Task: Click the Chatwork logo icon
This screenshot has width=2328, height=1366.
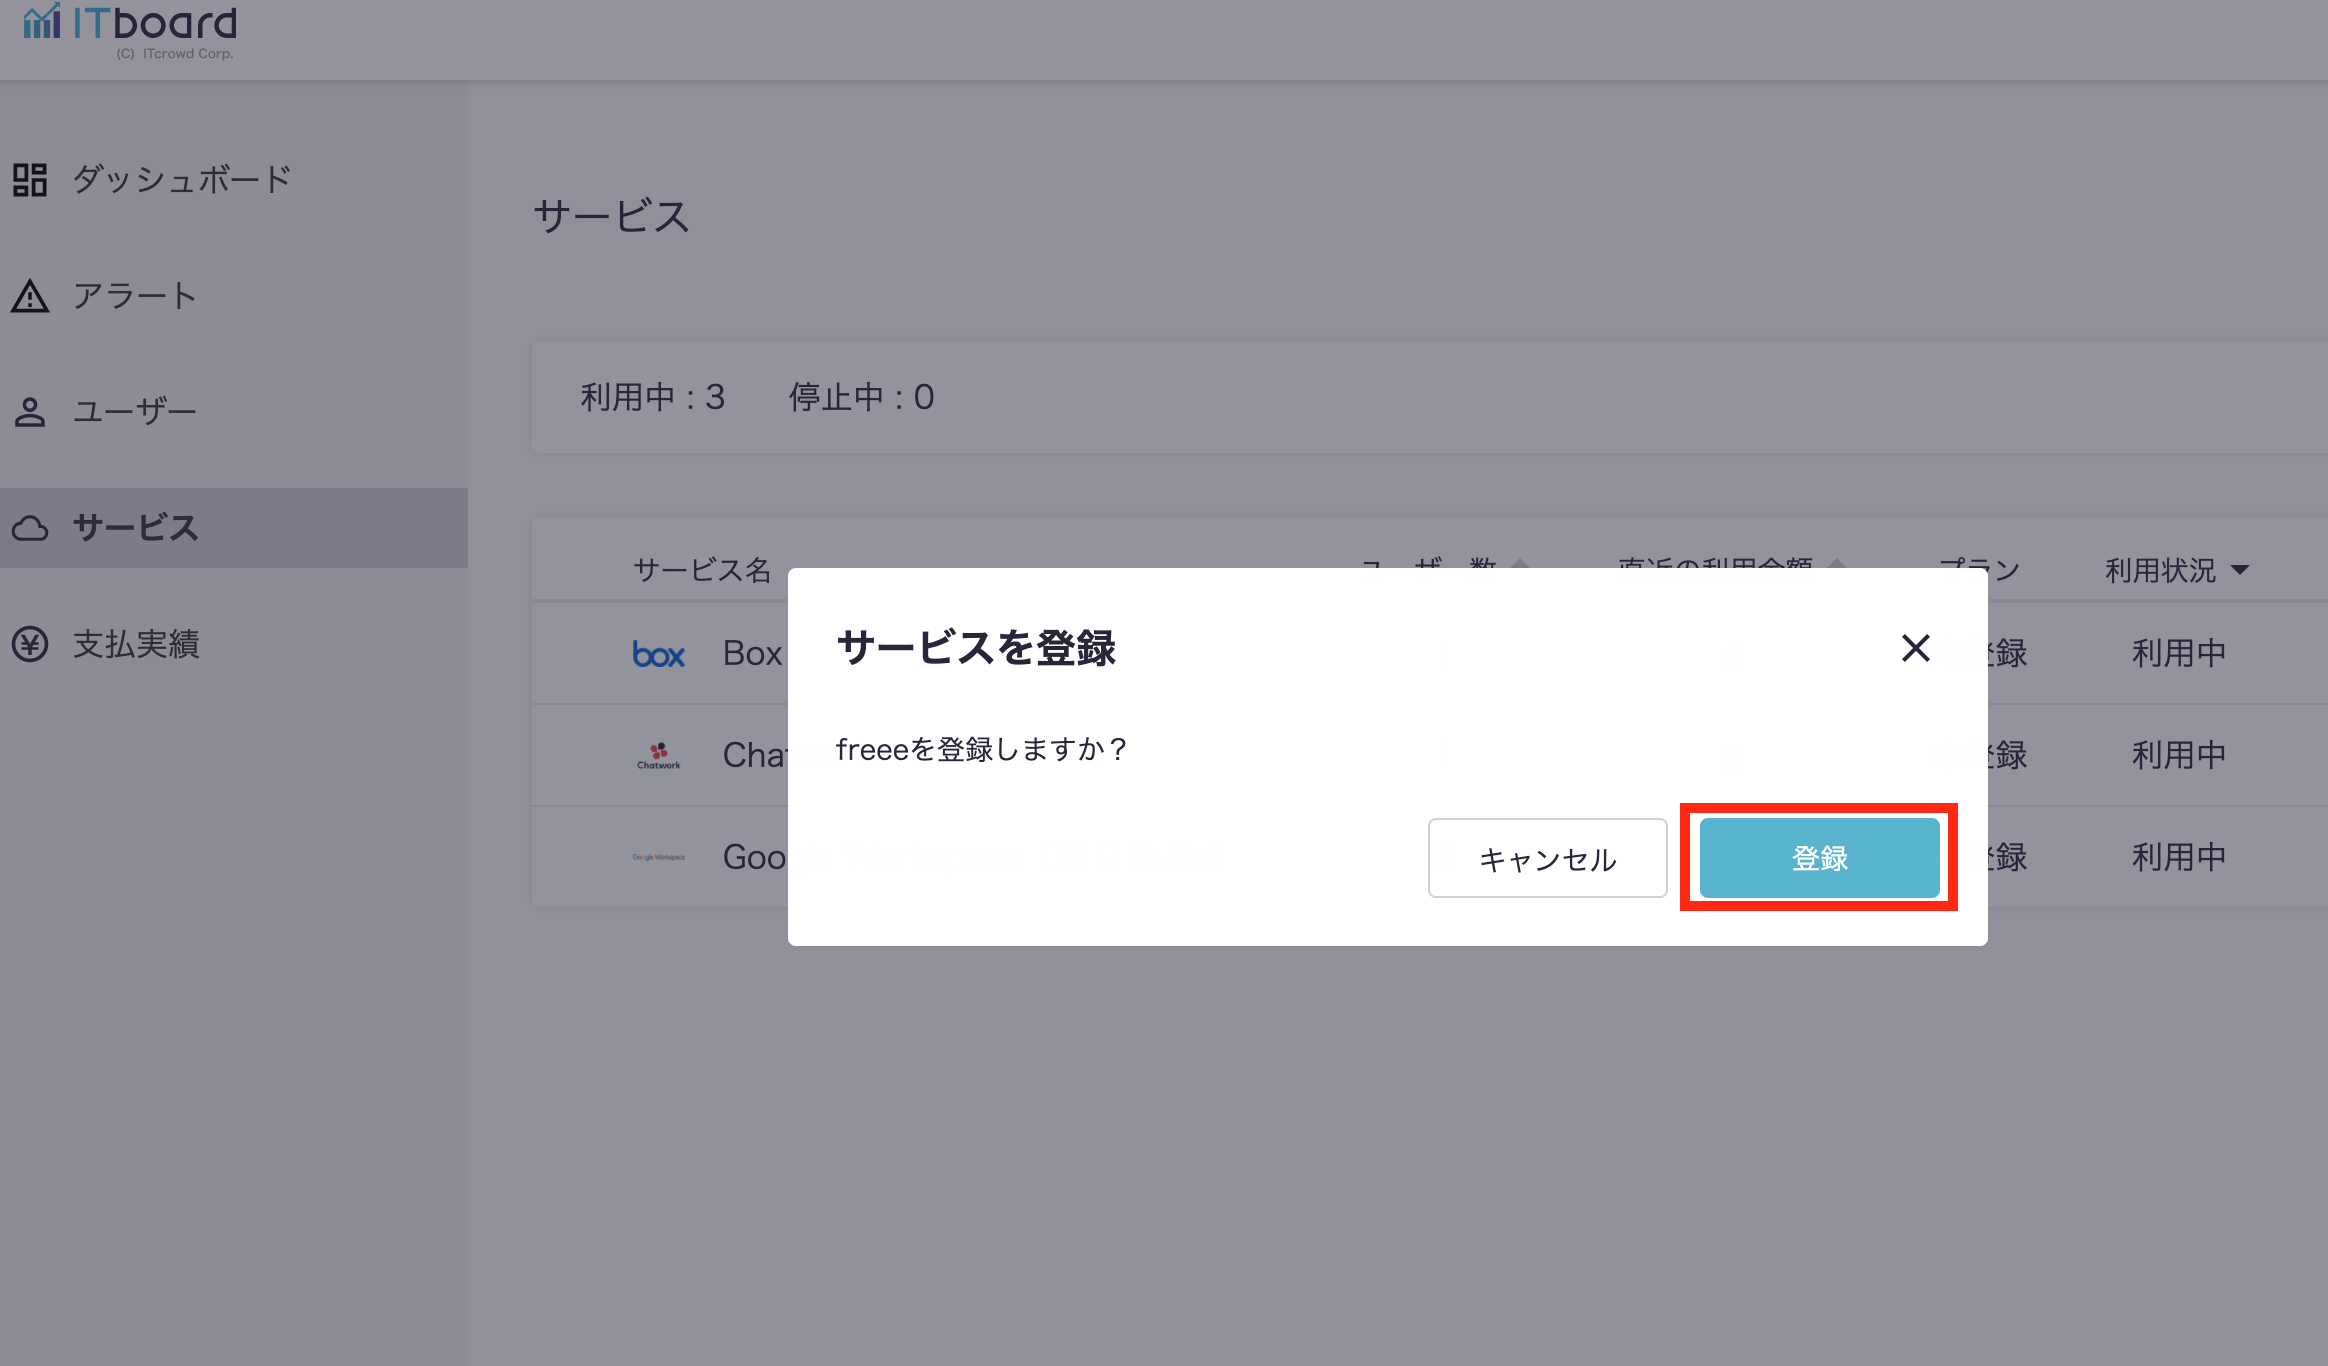Action: (x=658, y=755)
